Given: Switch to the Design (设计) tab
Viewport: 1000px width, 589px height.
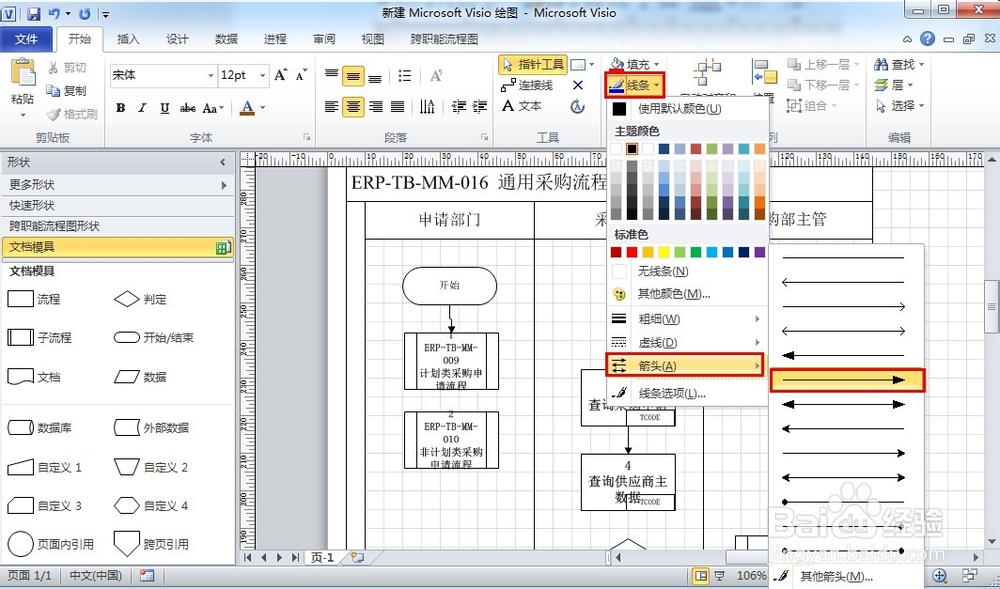Looking at the screenshot, I should pos(177,39).
